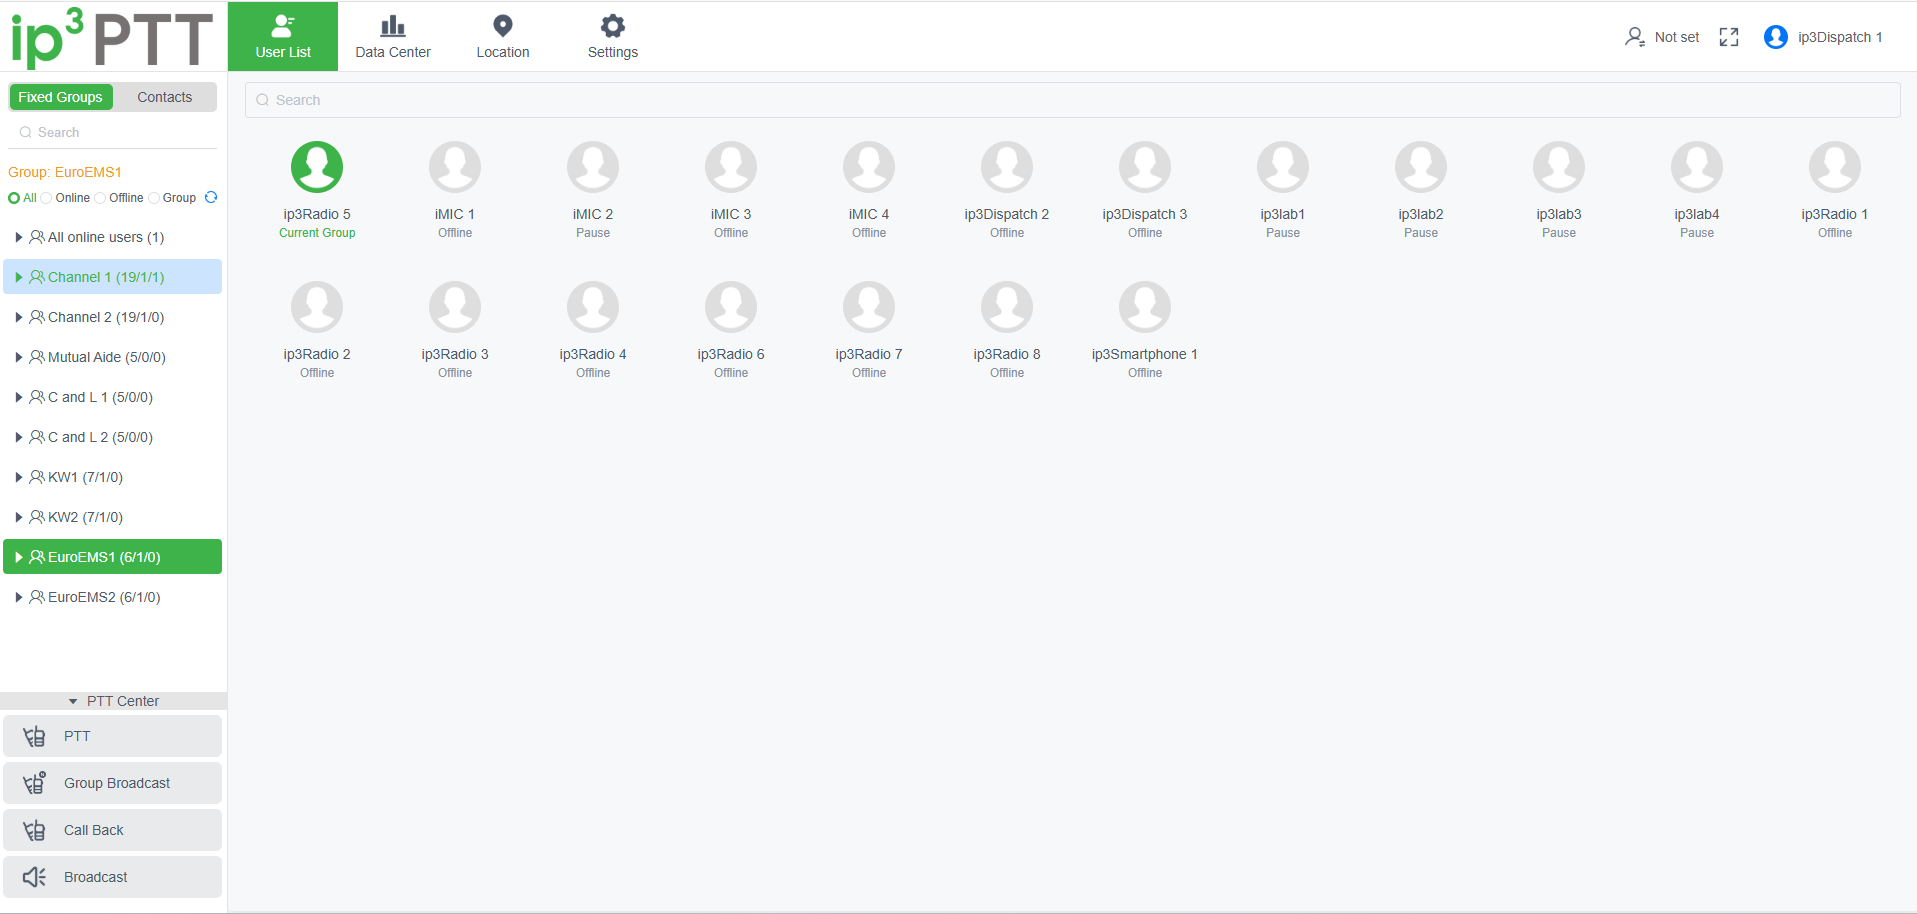
Task: Select ip3Radio 5 user avatar
Action: point(317,166)
